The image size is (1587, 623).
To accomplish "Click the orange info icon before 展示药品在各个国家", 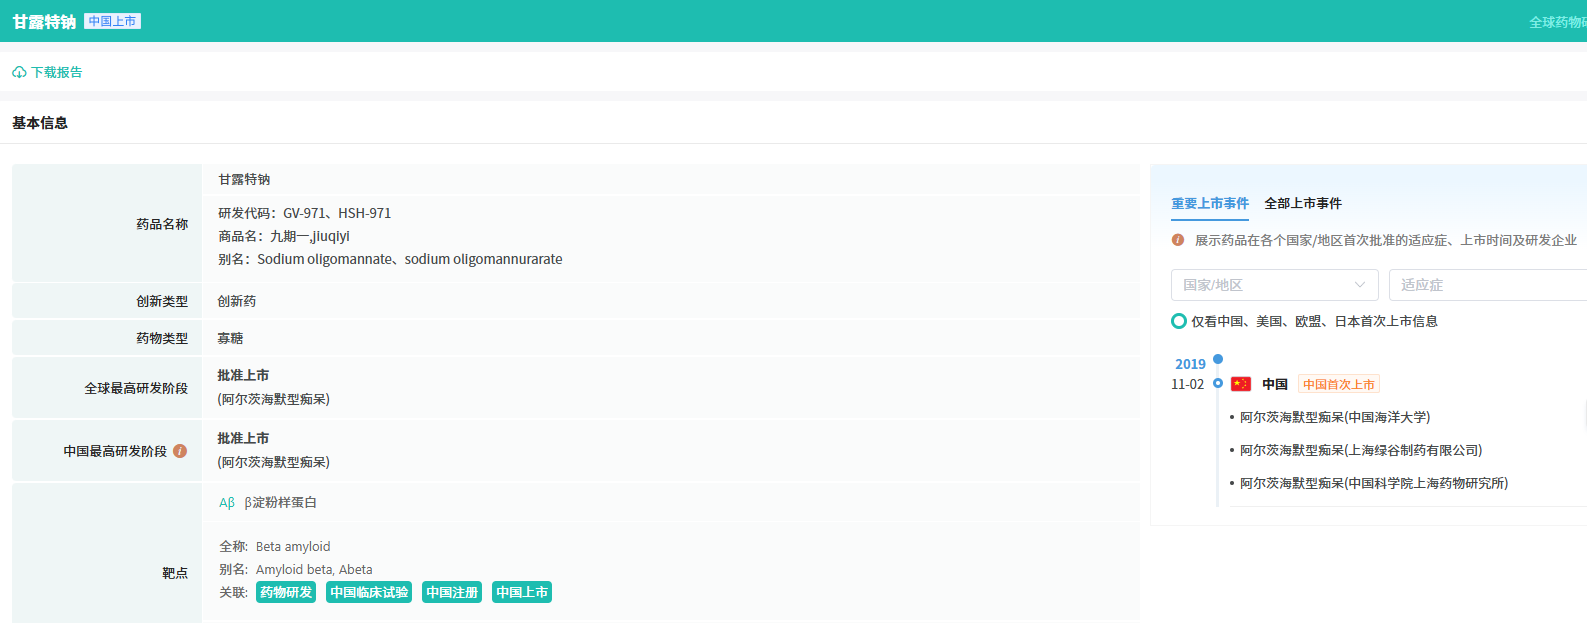I will 1178,240.
